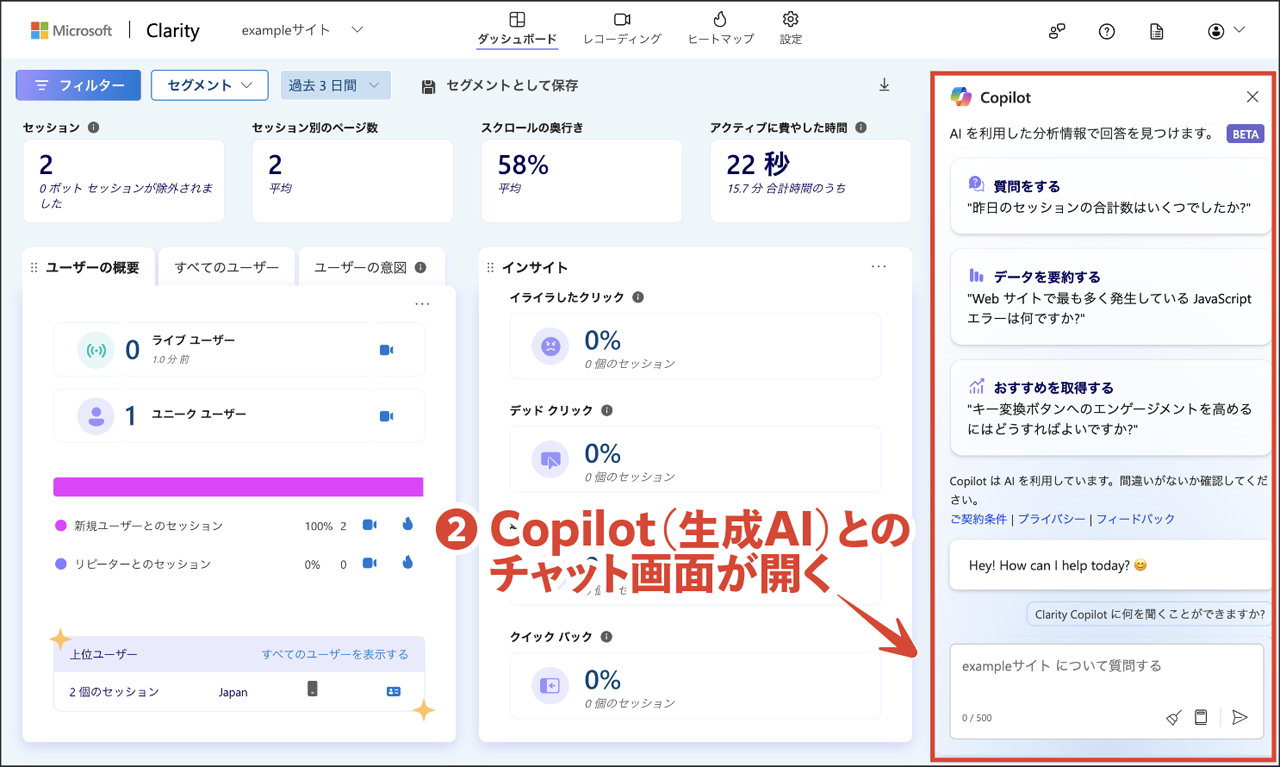Viewport: 1280px width, 767px height.
Task: Download the dashboard with the download icon
Action: [884, 85]
